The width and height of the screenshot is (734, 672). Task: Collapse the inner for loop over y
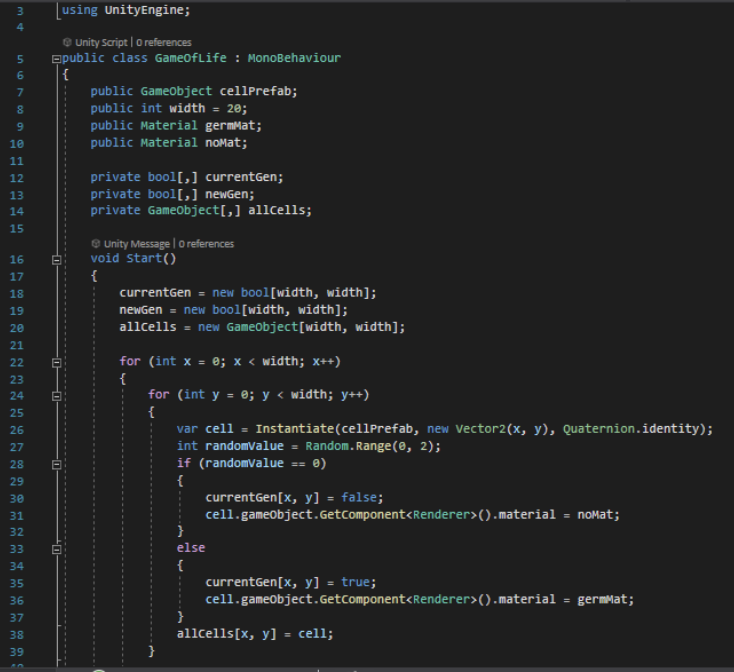(56, 396)
